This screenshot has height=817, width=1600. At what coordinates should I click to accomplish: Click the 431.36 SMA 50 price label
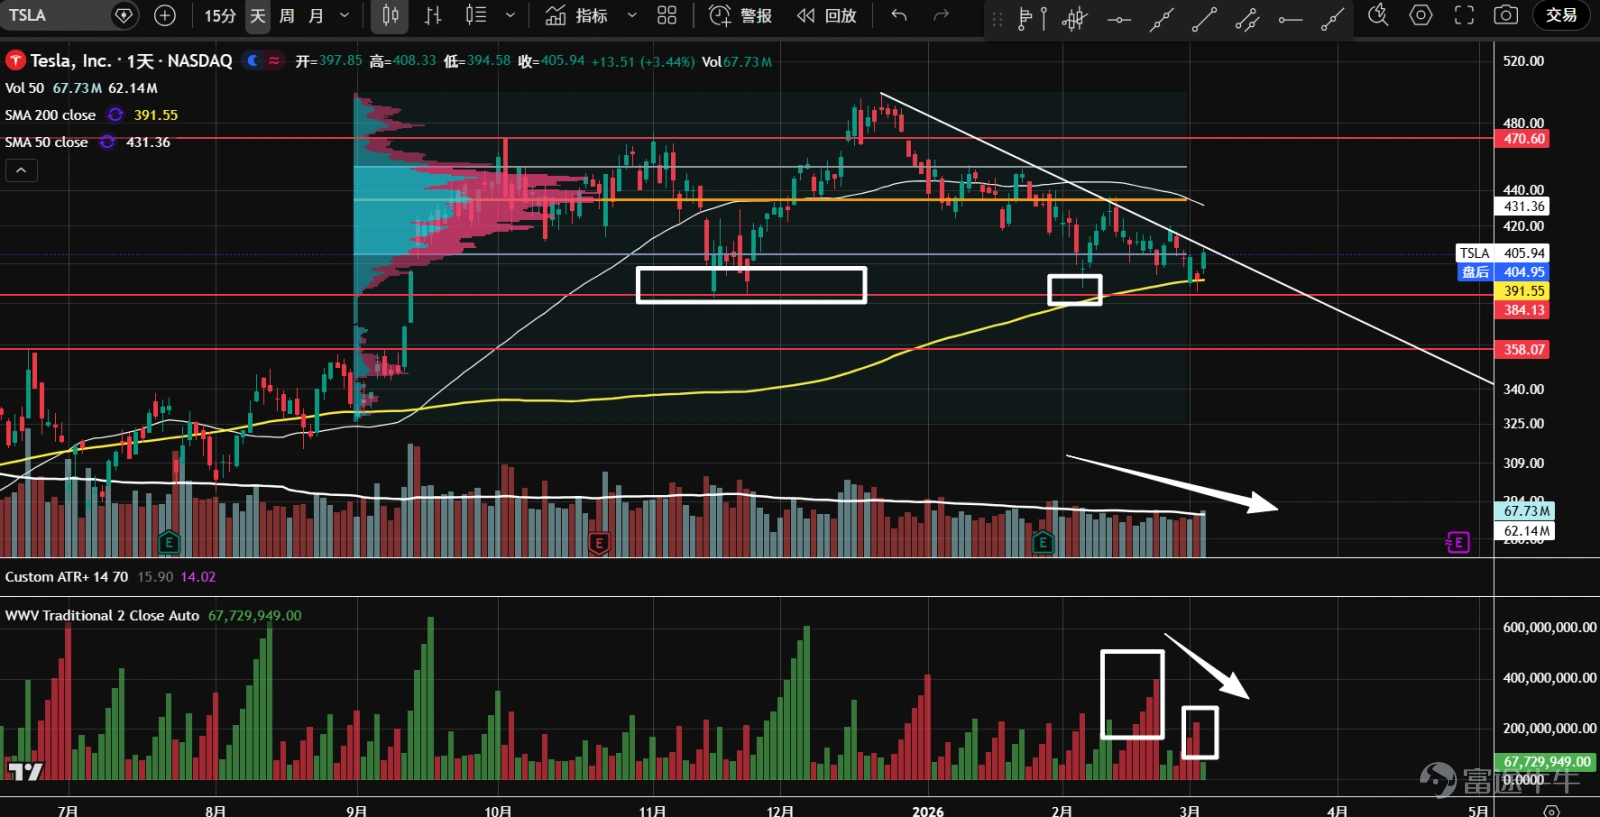1523,206
